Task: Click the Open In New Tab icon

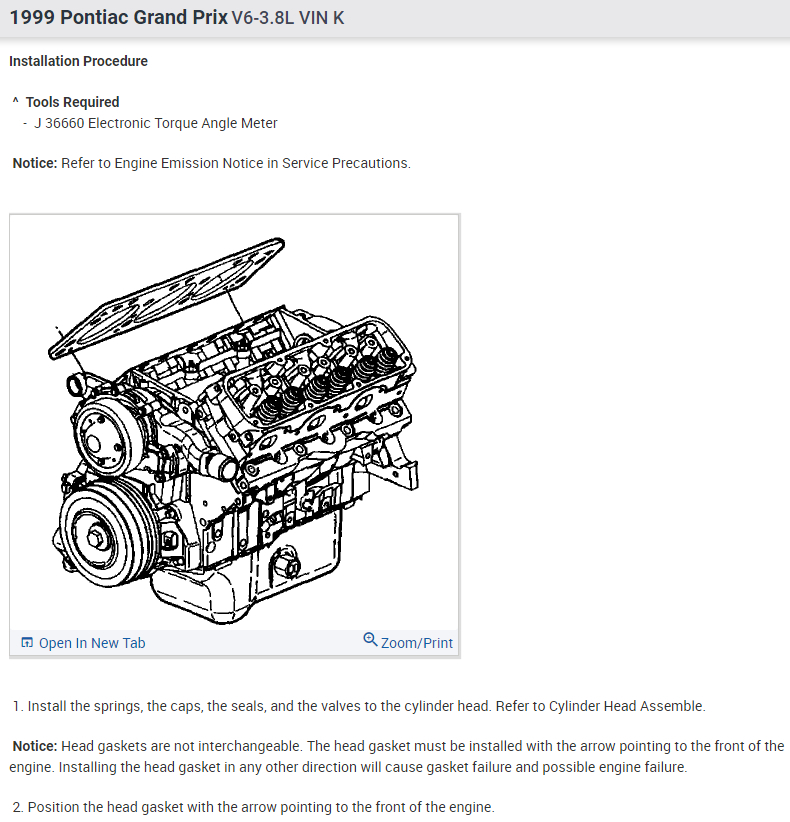Action: [x=27, y=642]
